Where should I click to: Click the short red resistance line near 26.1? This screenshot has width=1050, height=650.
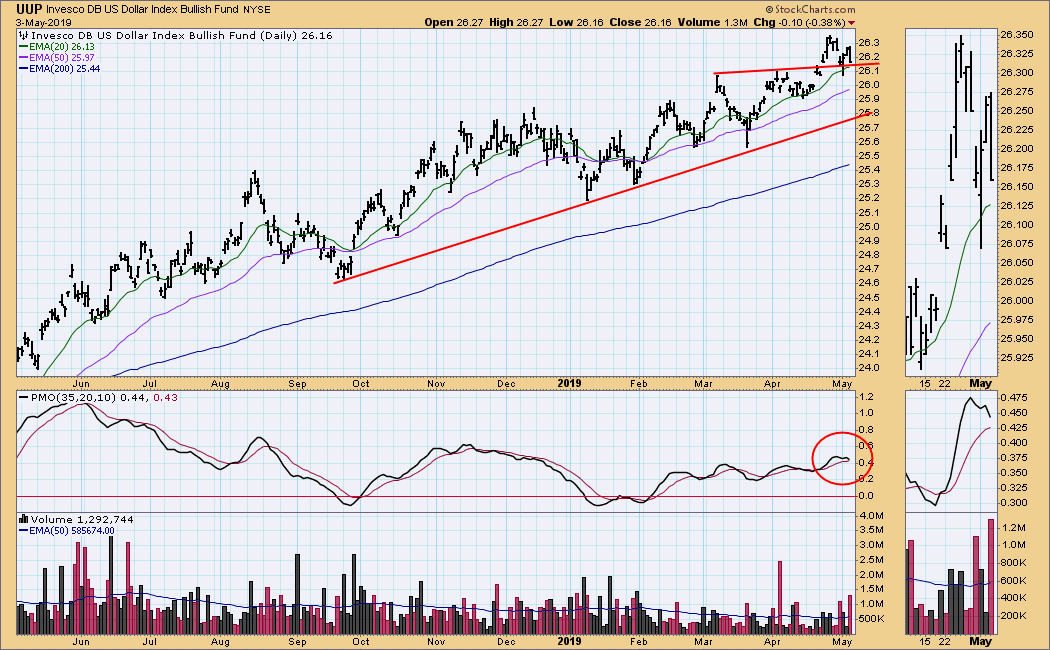click(x=780, y=70)
